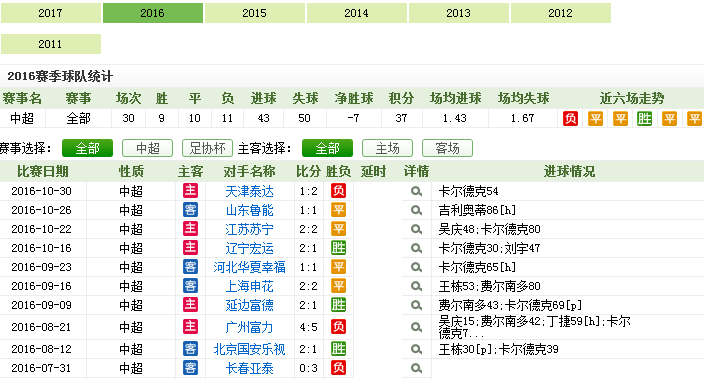Switch to the 2014 season tab
The height and width of the screenshot is (379, 704).
(356, 13)
